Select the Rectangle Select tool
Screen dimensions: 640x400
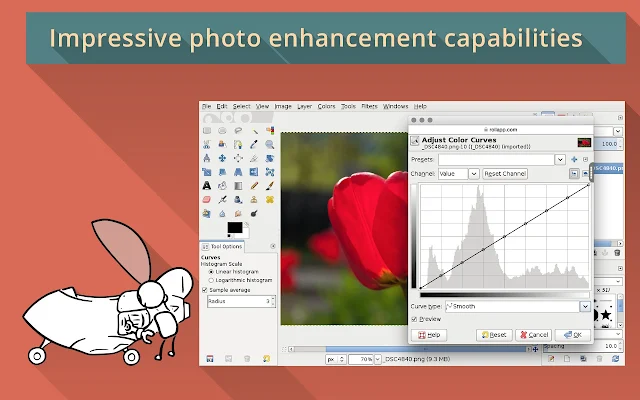(x=207, y=131)
